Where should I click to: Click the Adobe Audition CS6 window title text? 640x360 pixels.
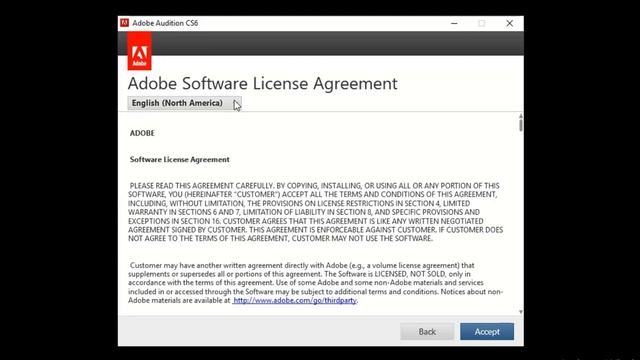[x=165, y=23]
